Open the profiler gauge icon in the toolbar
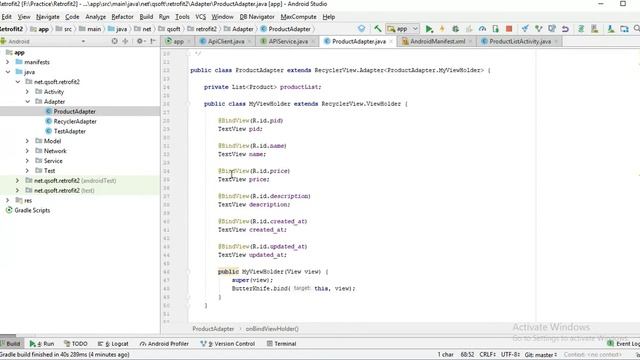This screenshot has height=360, width=640. pyautogui.click(x=482, y=29)
